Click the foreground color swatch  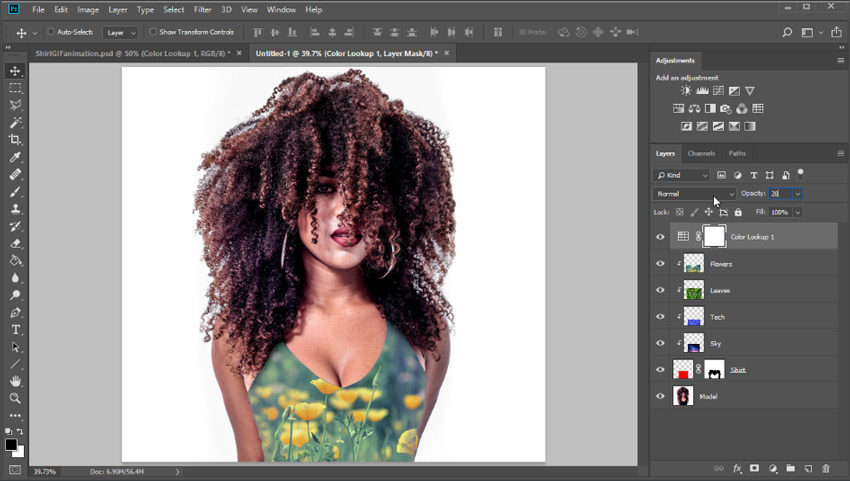11,445
